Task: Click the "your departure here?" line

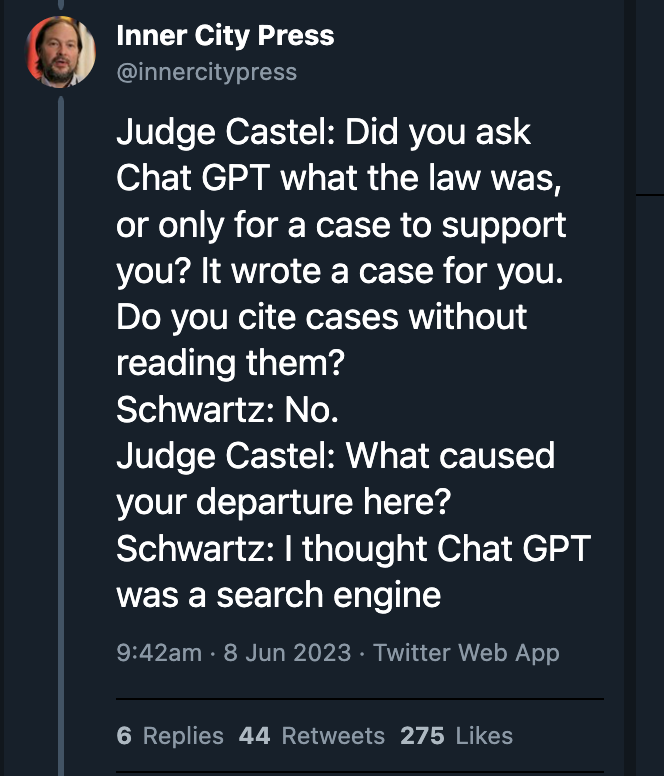Action: click(281, 502)
